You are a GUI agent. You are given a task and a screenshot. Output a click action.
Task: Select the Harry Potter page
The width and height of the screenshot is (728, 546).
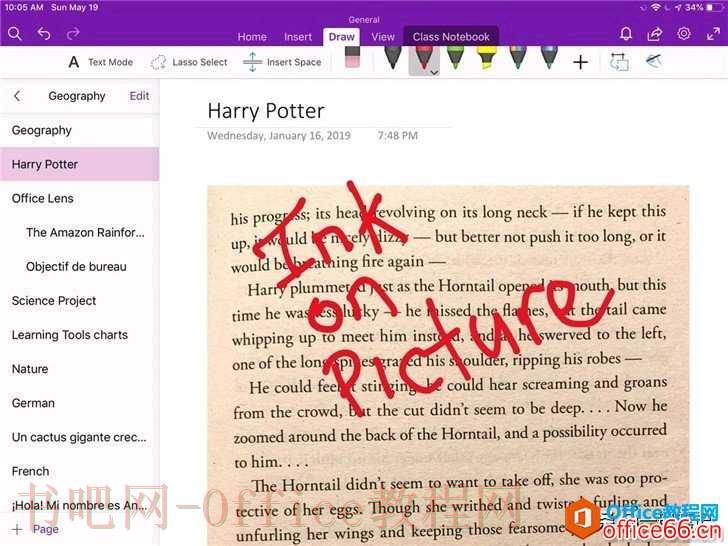[x=79, y=164]
